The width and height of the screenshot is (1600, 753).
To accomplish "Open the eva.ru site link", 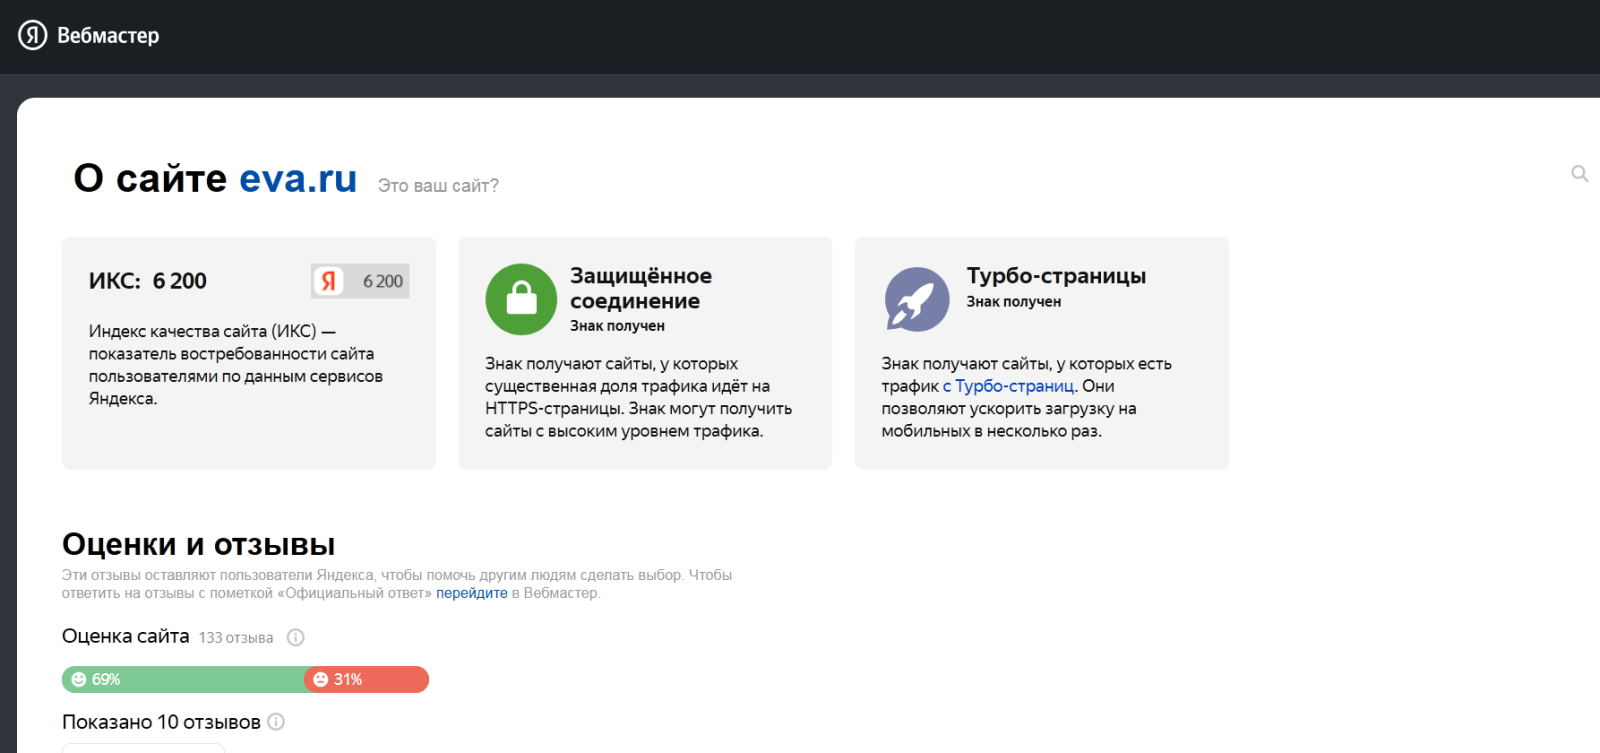I will [x=298, y=178].
